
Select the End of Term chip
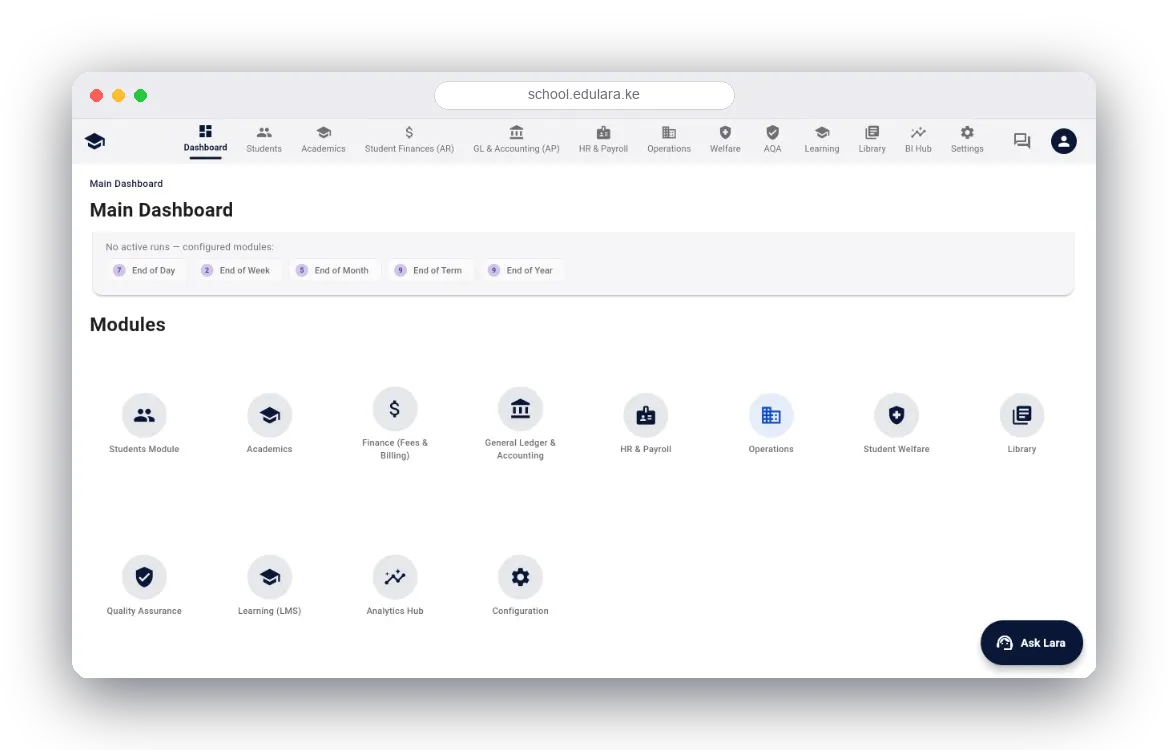click(x=429, y=270)
